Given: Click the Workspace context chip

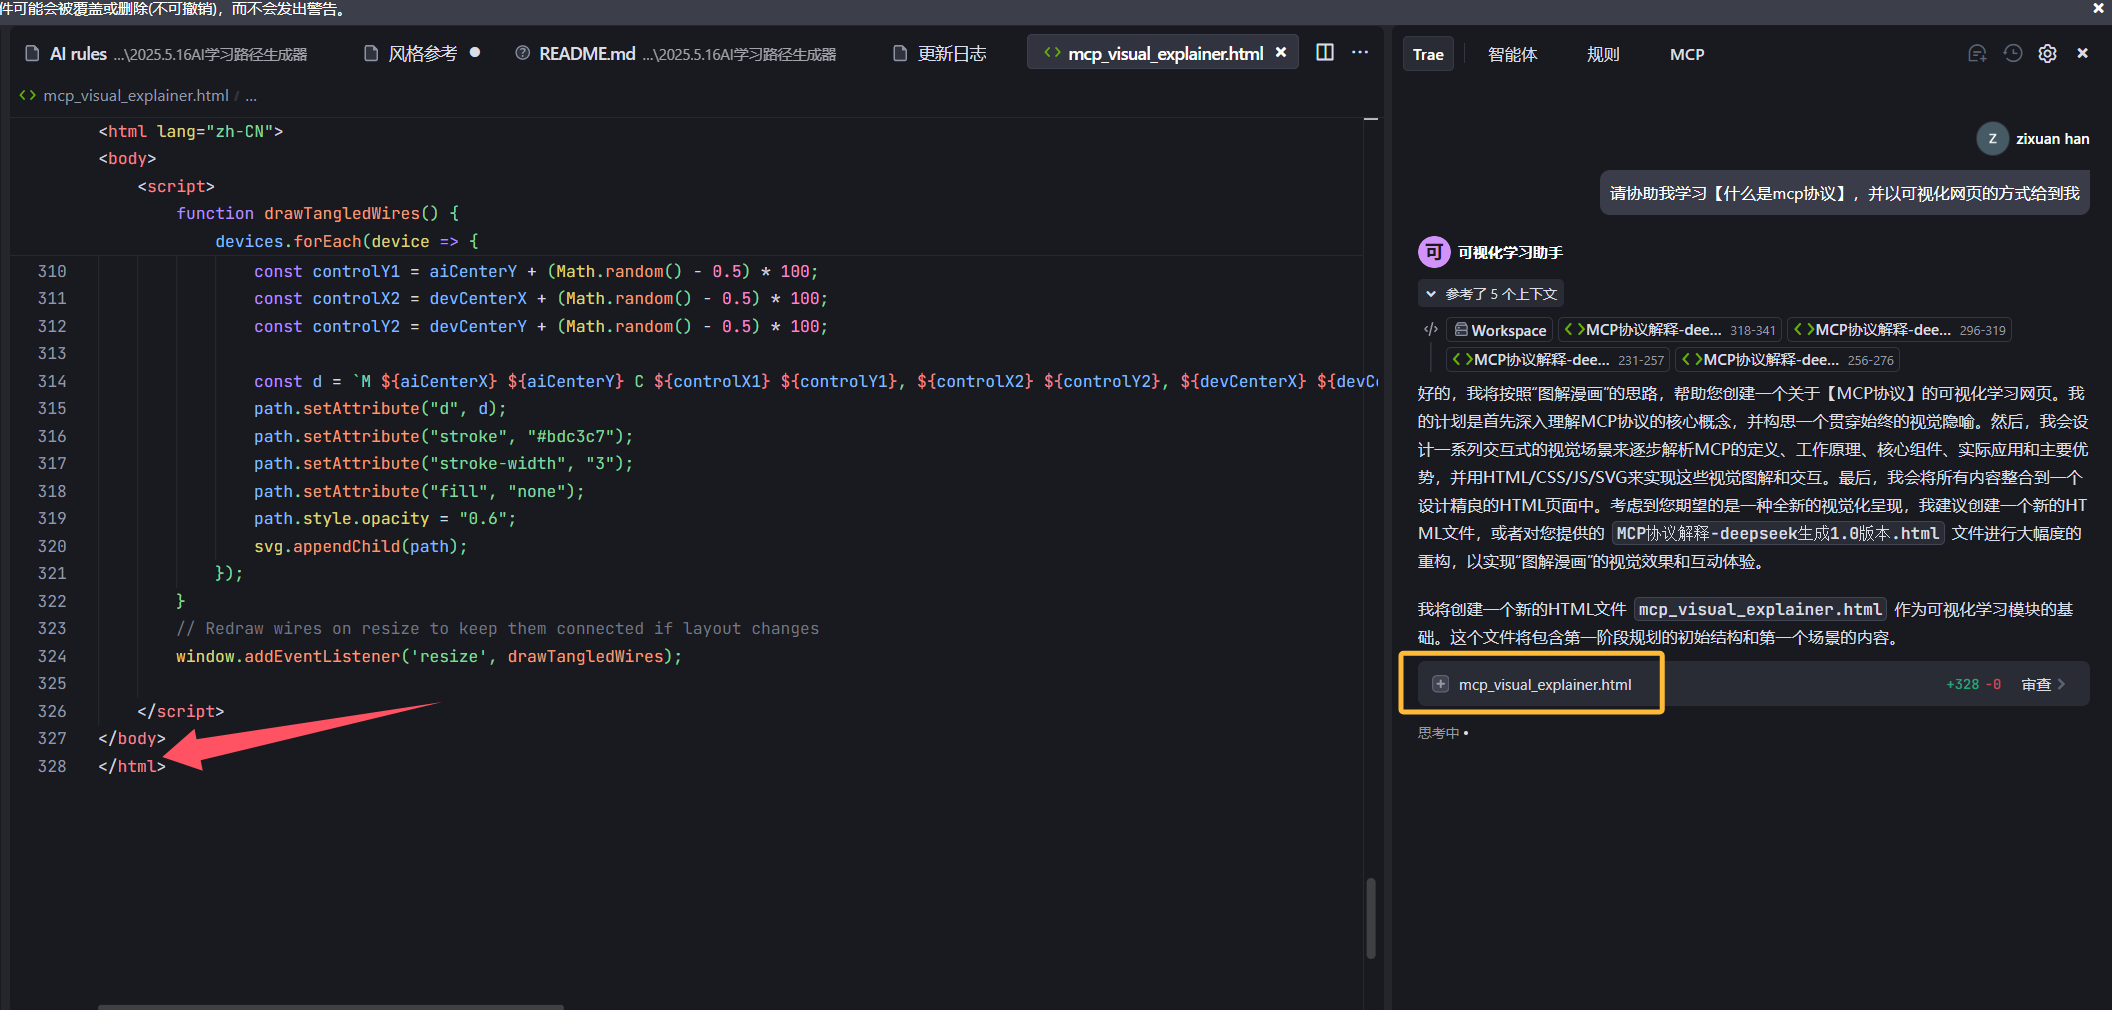Looking at the screenshot, I should (1500, 330).
